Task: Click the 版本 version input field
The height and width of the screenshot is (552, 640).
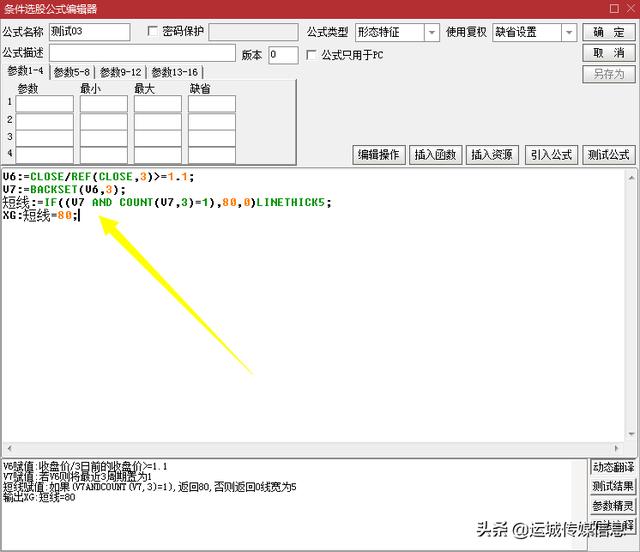Action: [x=283, y=55]
